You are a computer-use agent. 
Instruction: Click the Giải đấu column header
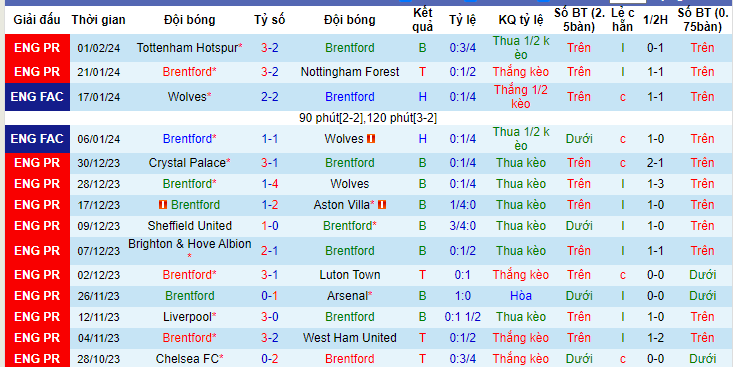click(x=37, y=20)
